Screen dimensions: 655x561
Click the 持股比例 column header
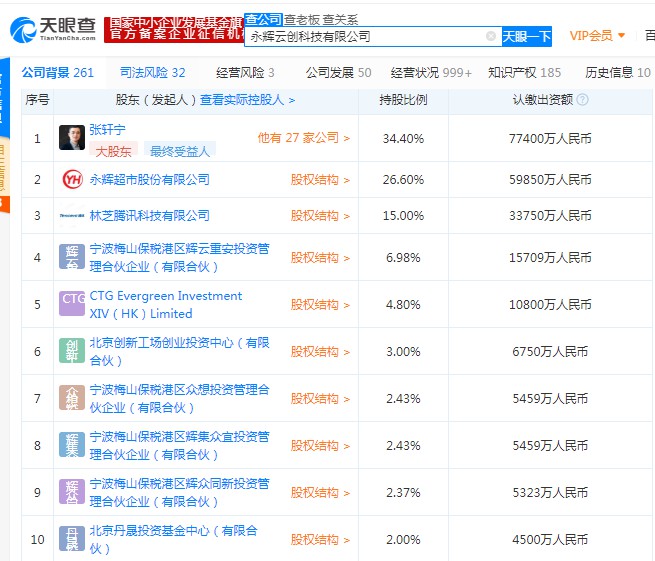(403, 100)
